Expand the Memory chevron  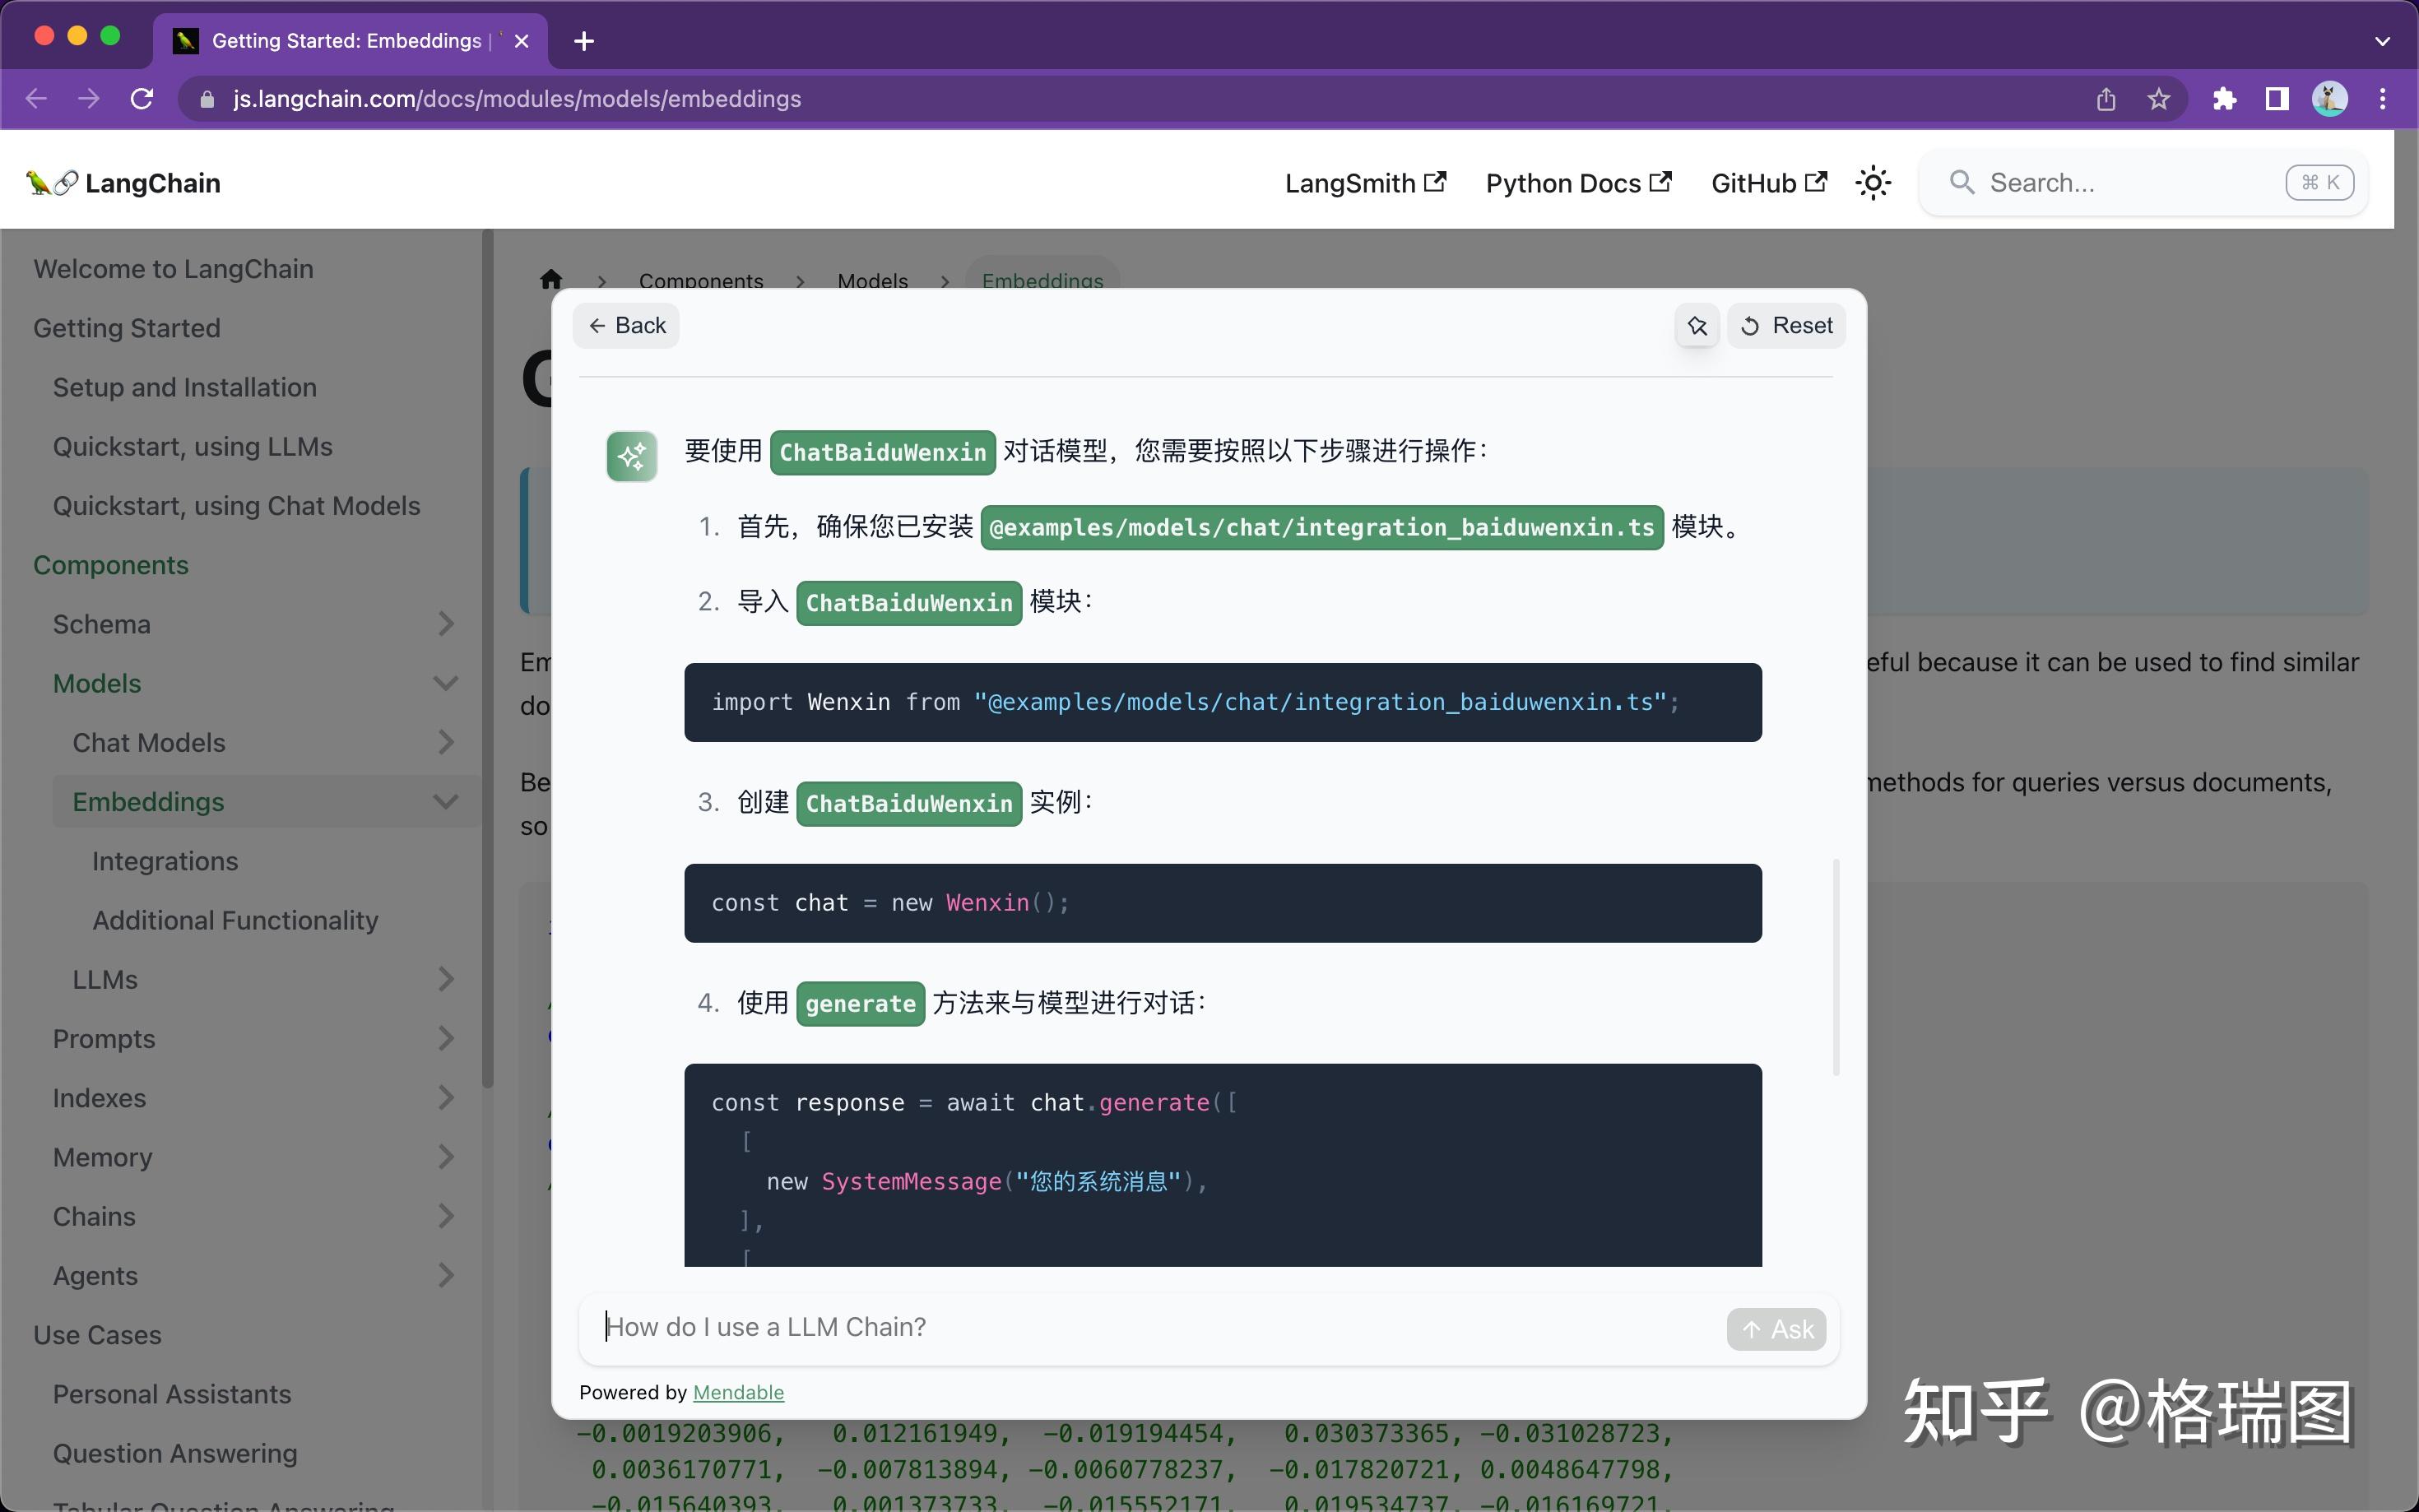click(x=446, y=1157)
